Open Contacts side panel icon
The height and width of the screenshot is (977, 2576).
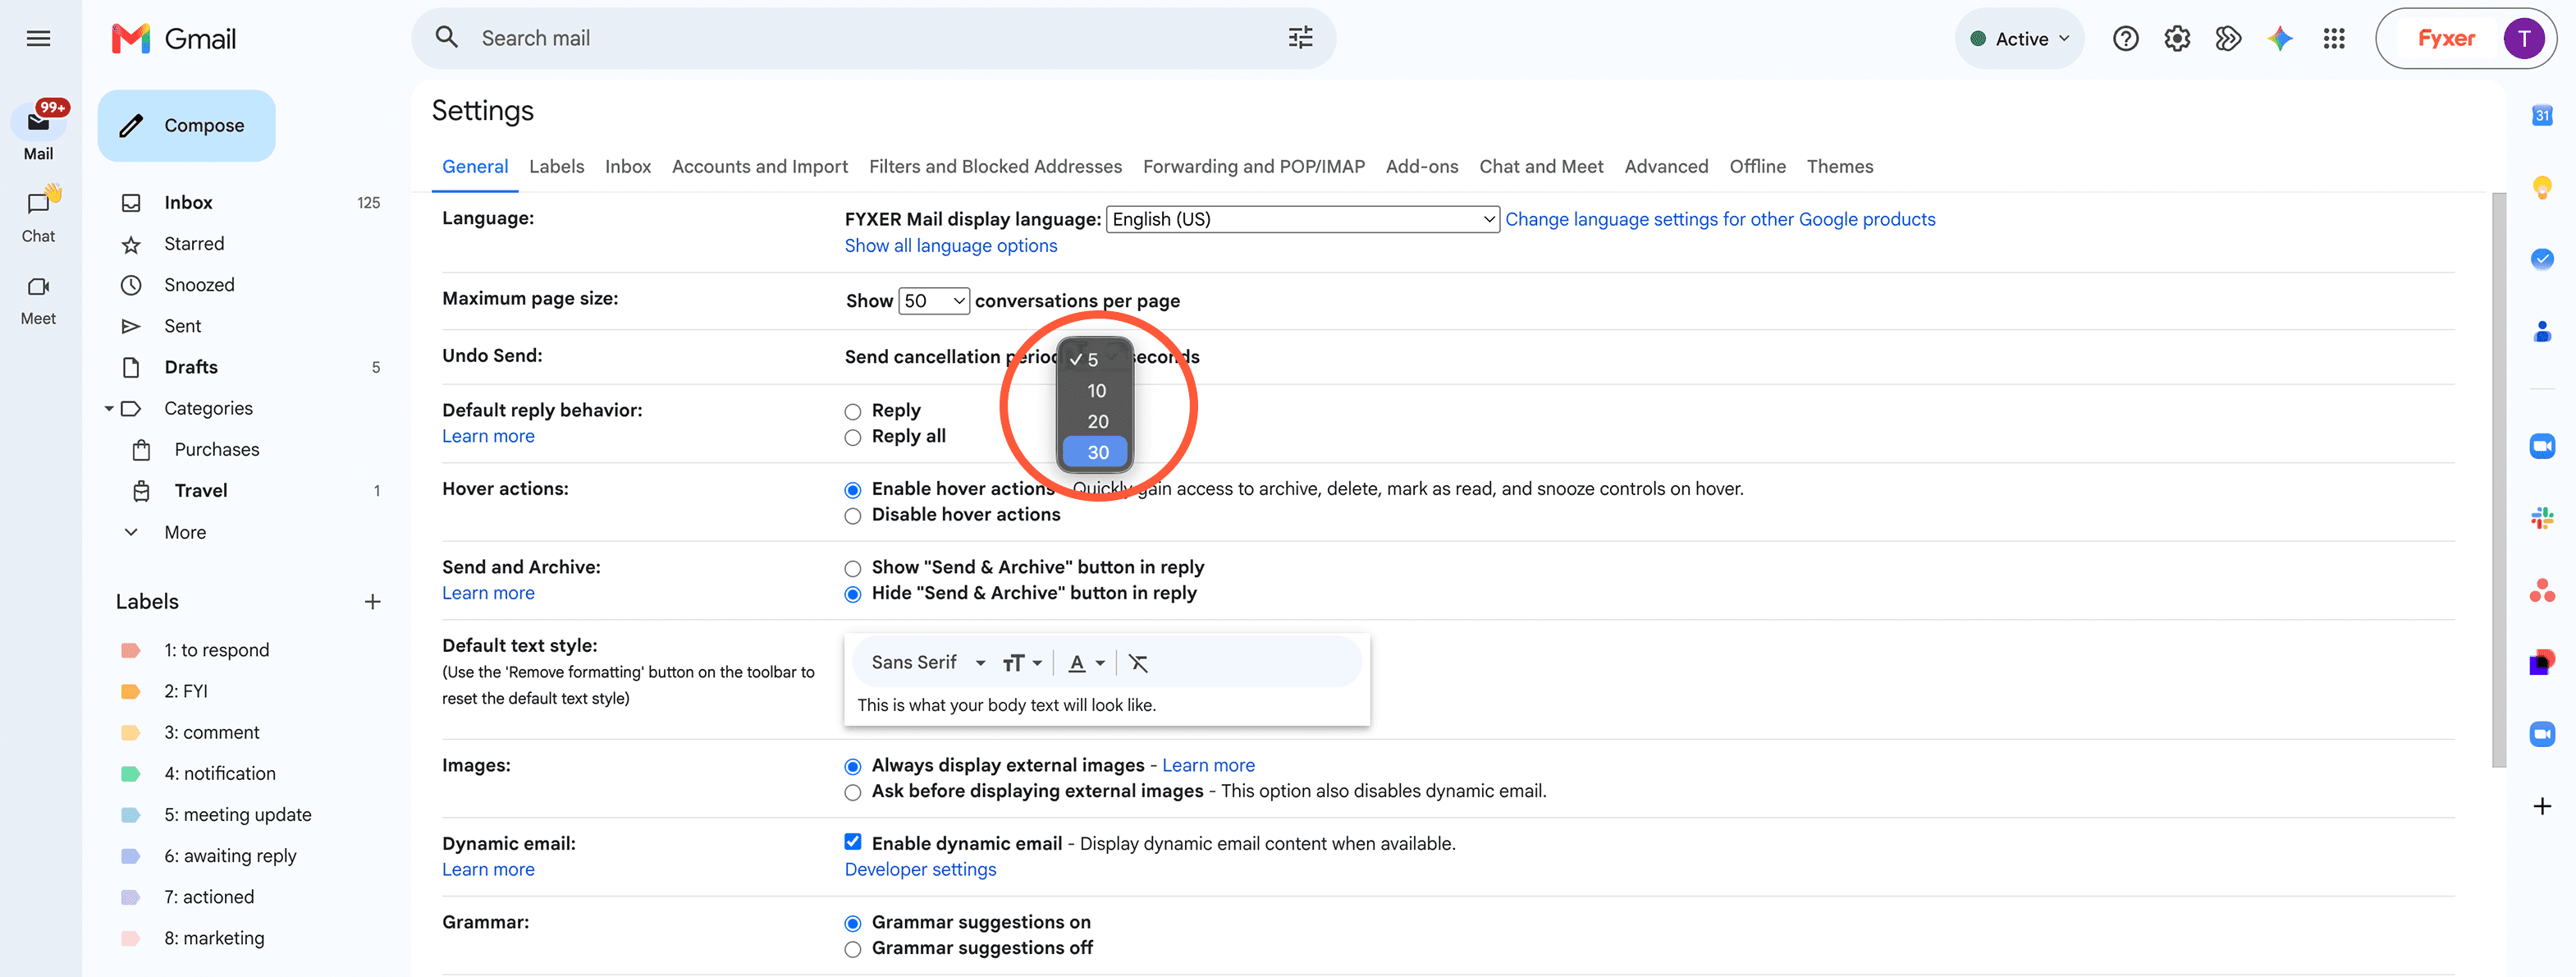2541,331
